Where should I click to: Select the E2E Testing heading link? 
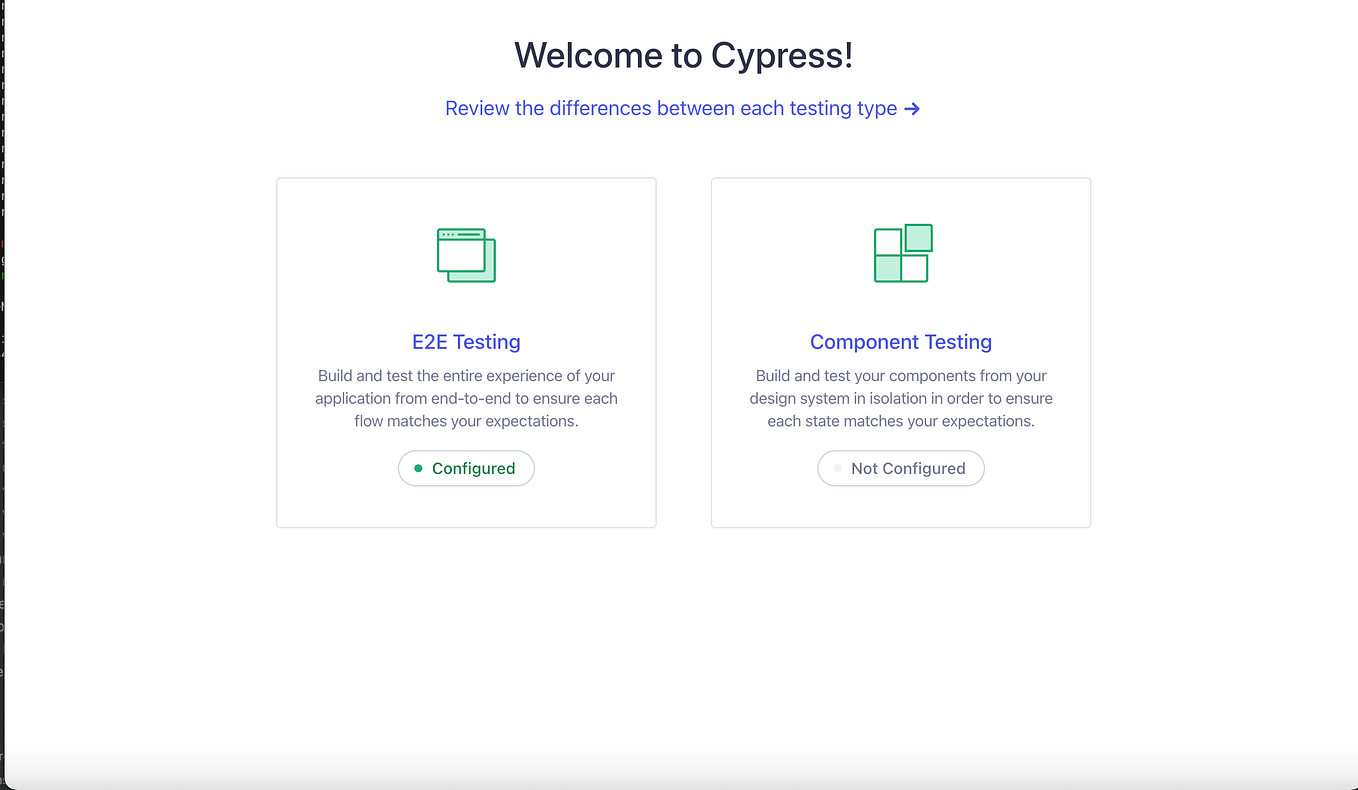tap(466, 342)
